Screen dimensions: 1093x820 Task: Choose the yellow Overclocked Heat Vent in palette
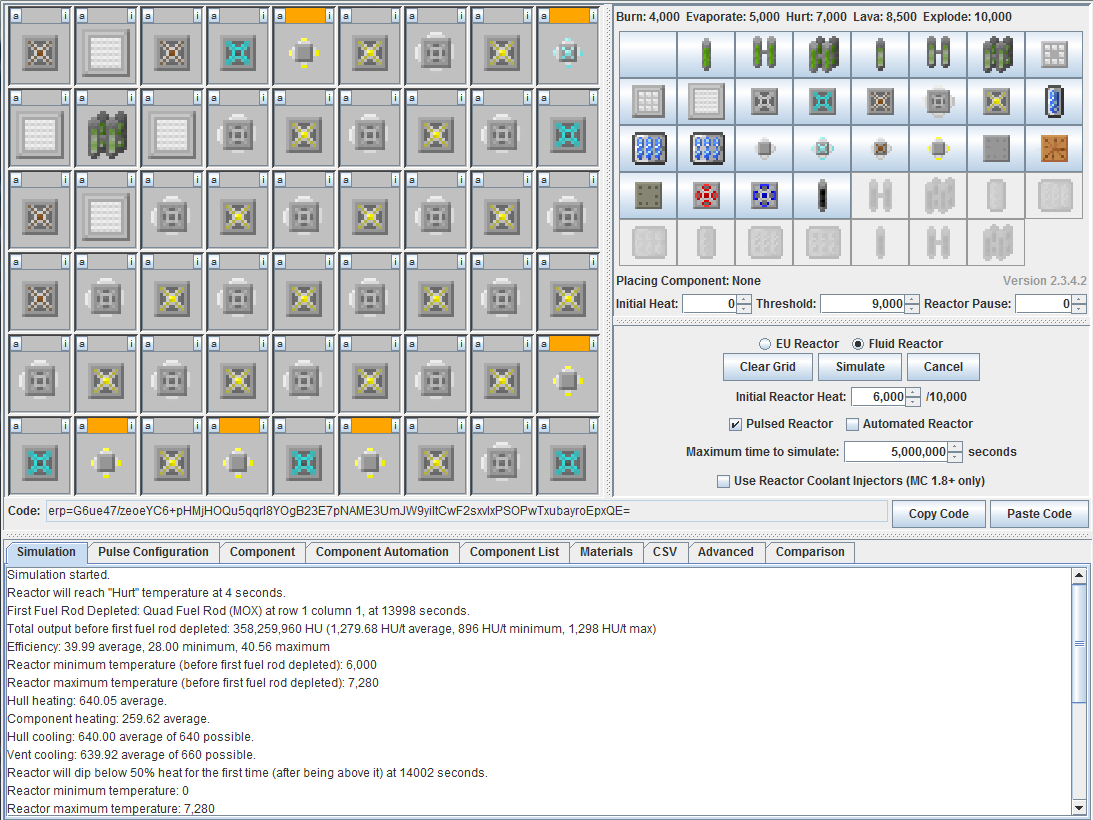[x=996, y=101]
